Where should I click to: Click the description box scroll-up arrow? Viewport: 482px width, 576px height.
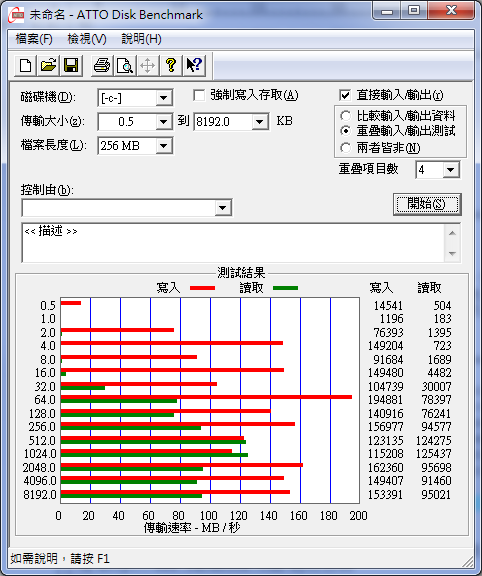[x=452, y=233]
